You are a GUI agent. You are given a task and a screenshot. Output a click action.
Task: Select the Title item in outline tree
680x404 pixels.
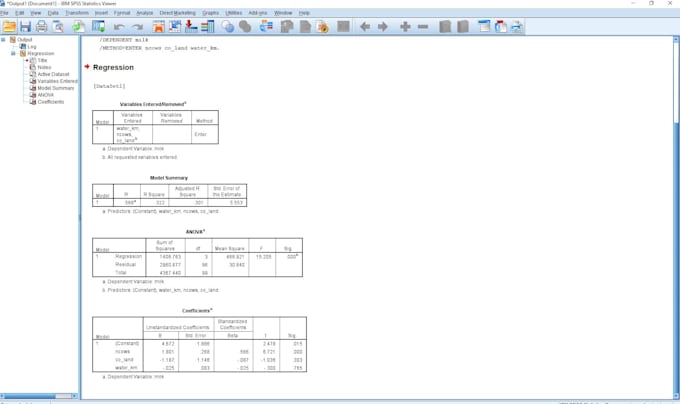[42, 60]
